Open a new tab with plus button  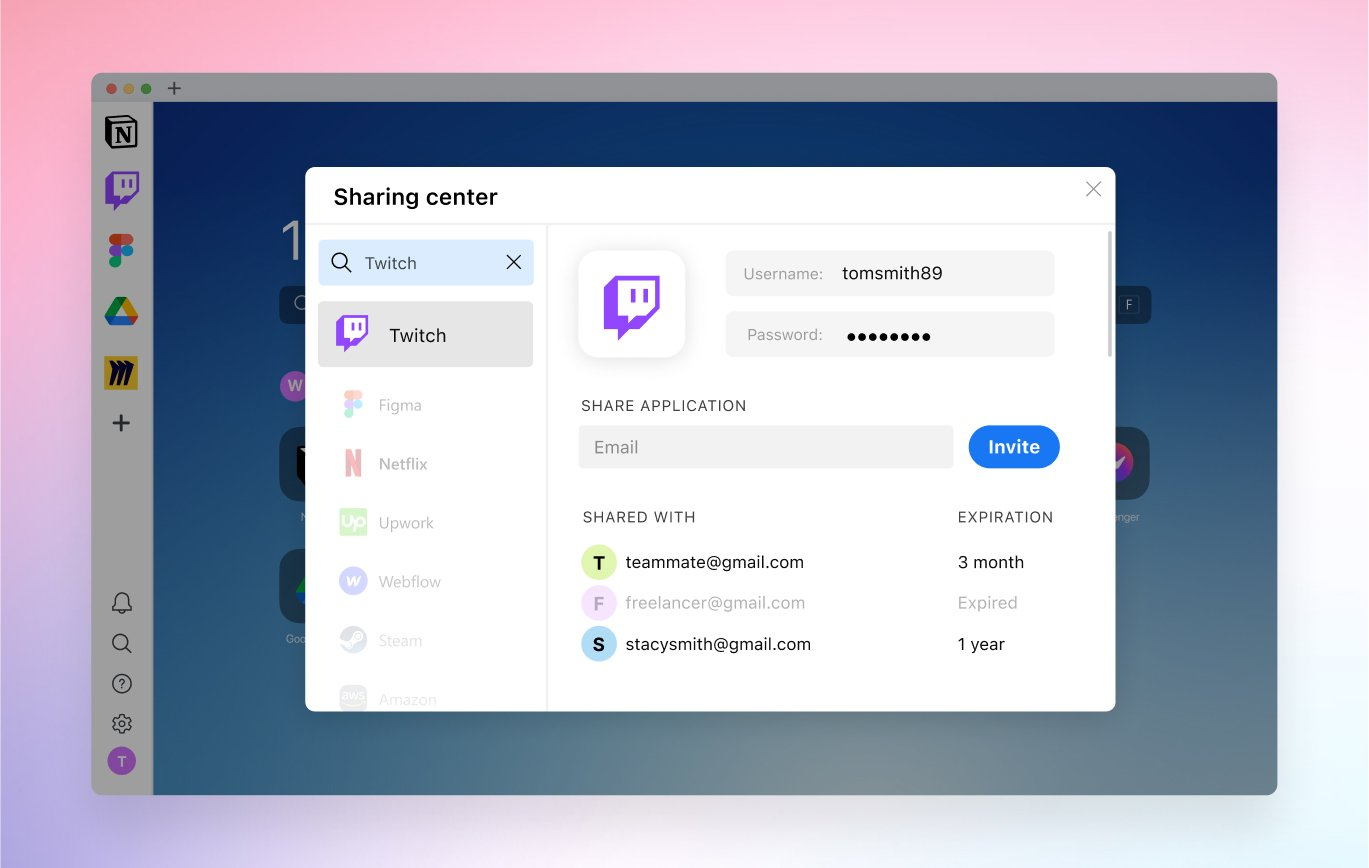point(174,88)
